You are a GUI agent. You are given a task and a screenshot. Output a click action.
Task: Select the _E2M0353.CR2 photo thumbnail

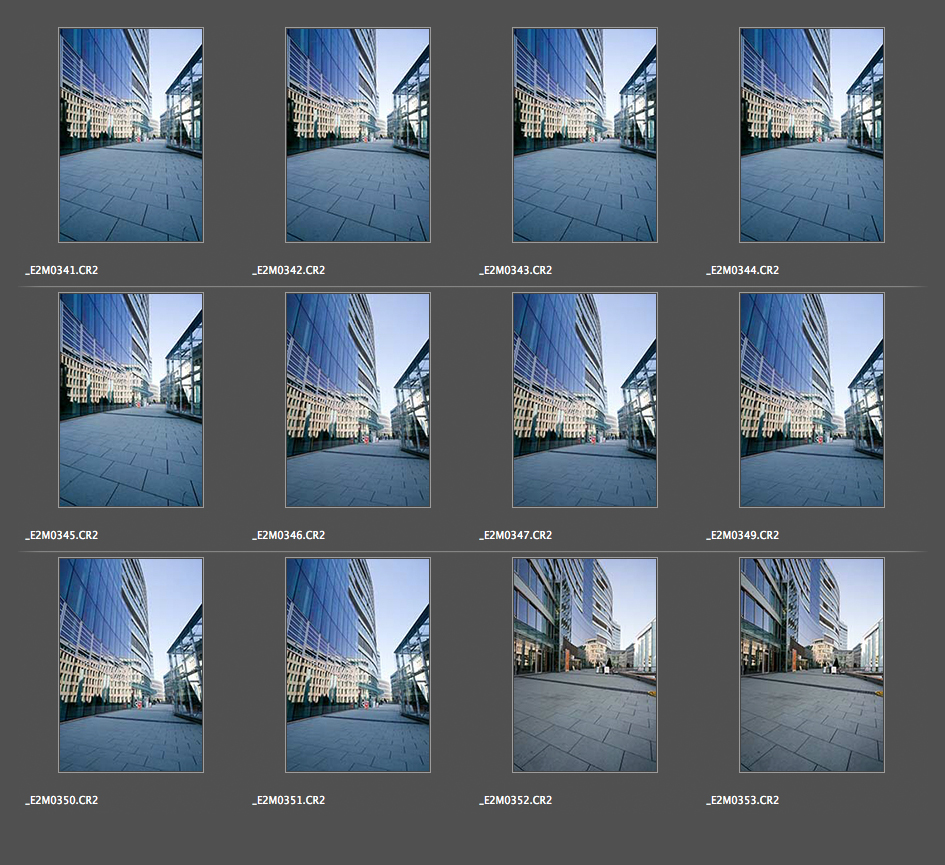[812, 665]
